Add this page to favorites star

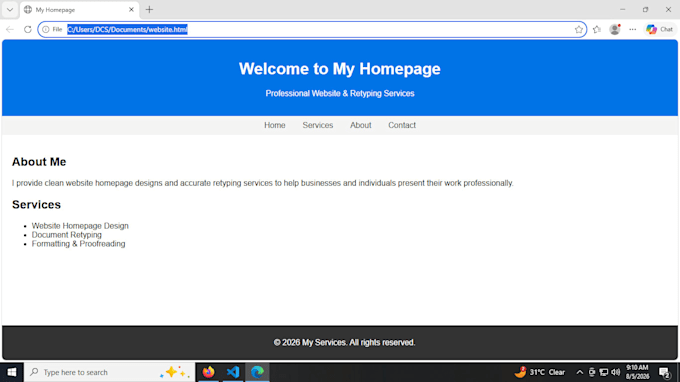pos(579,29)
